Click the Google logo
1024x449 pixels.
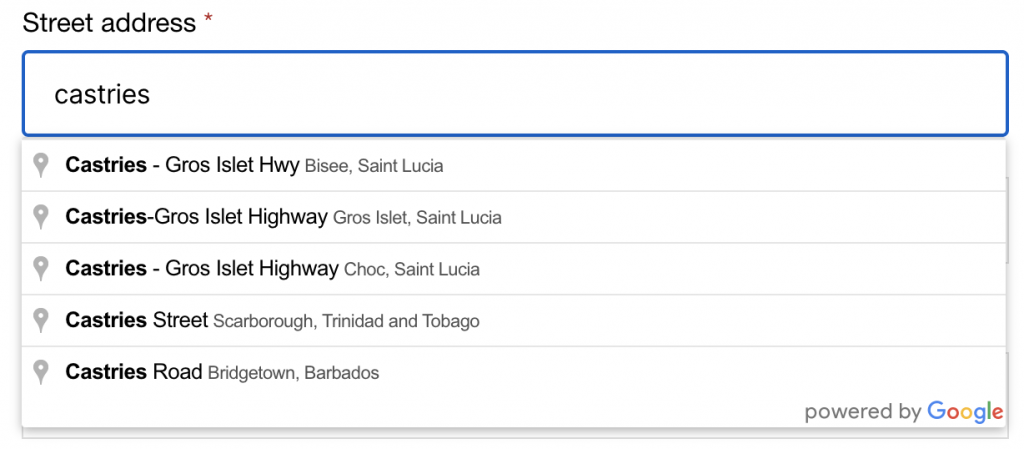click(965, 411)
